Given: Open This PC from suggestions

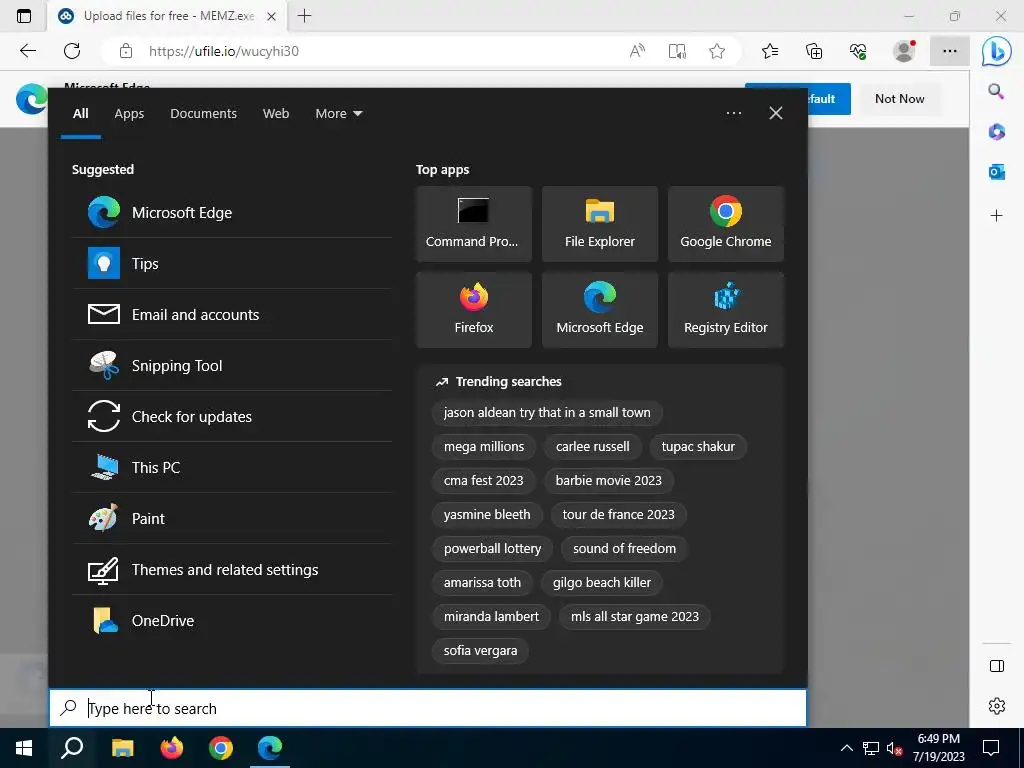Looking at the screenshot, I should 232,467.
